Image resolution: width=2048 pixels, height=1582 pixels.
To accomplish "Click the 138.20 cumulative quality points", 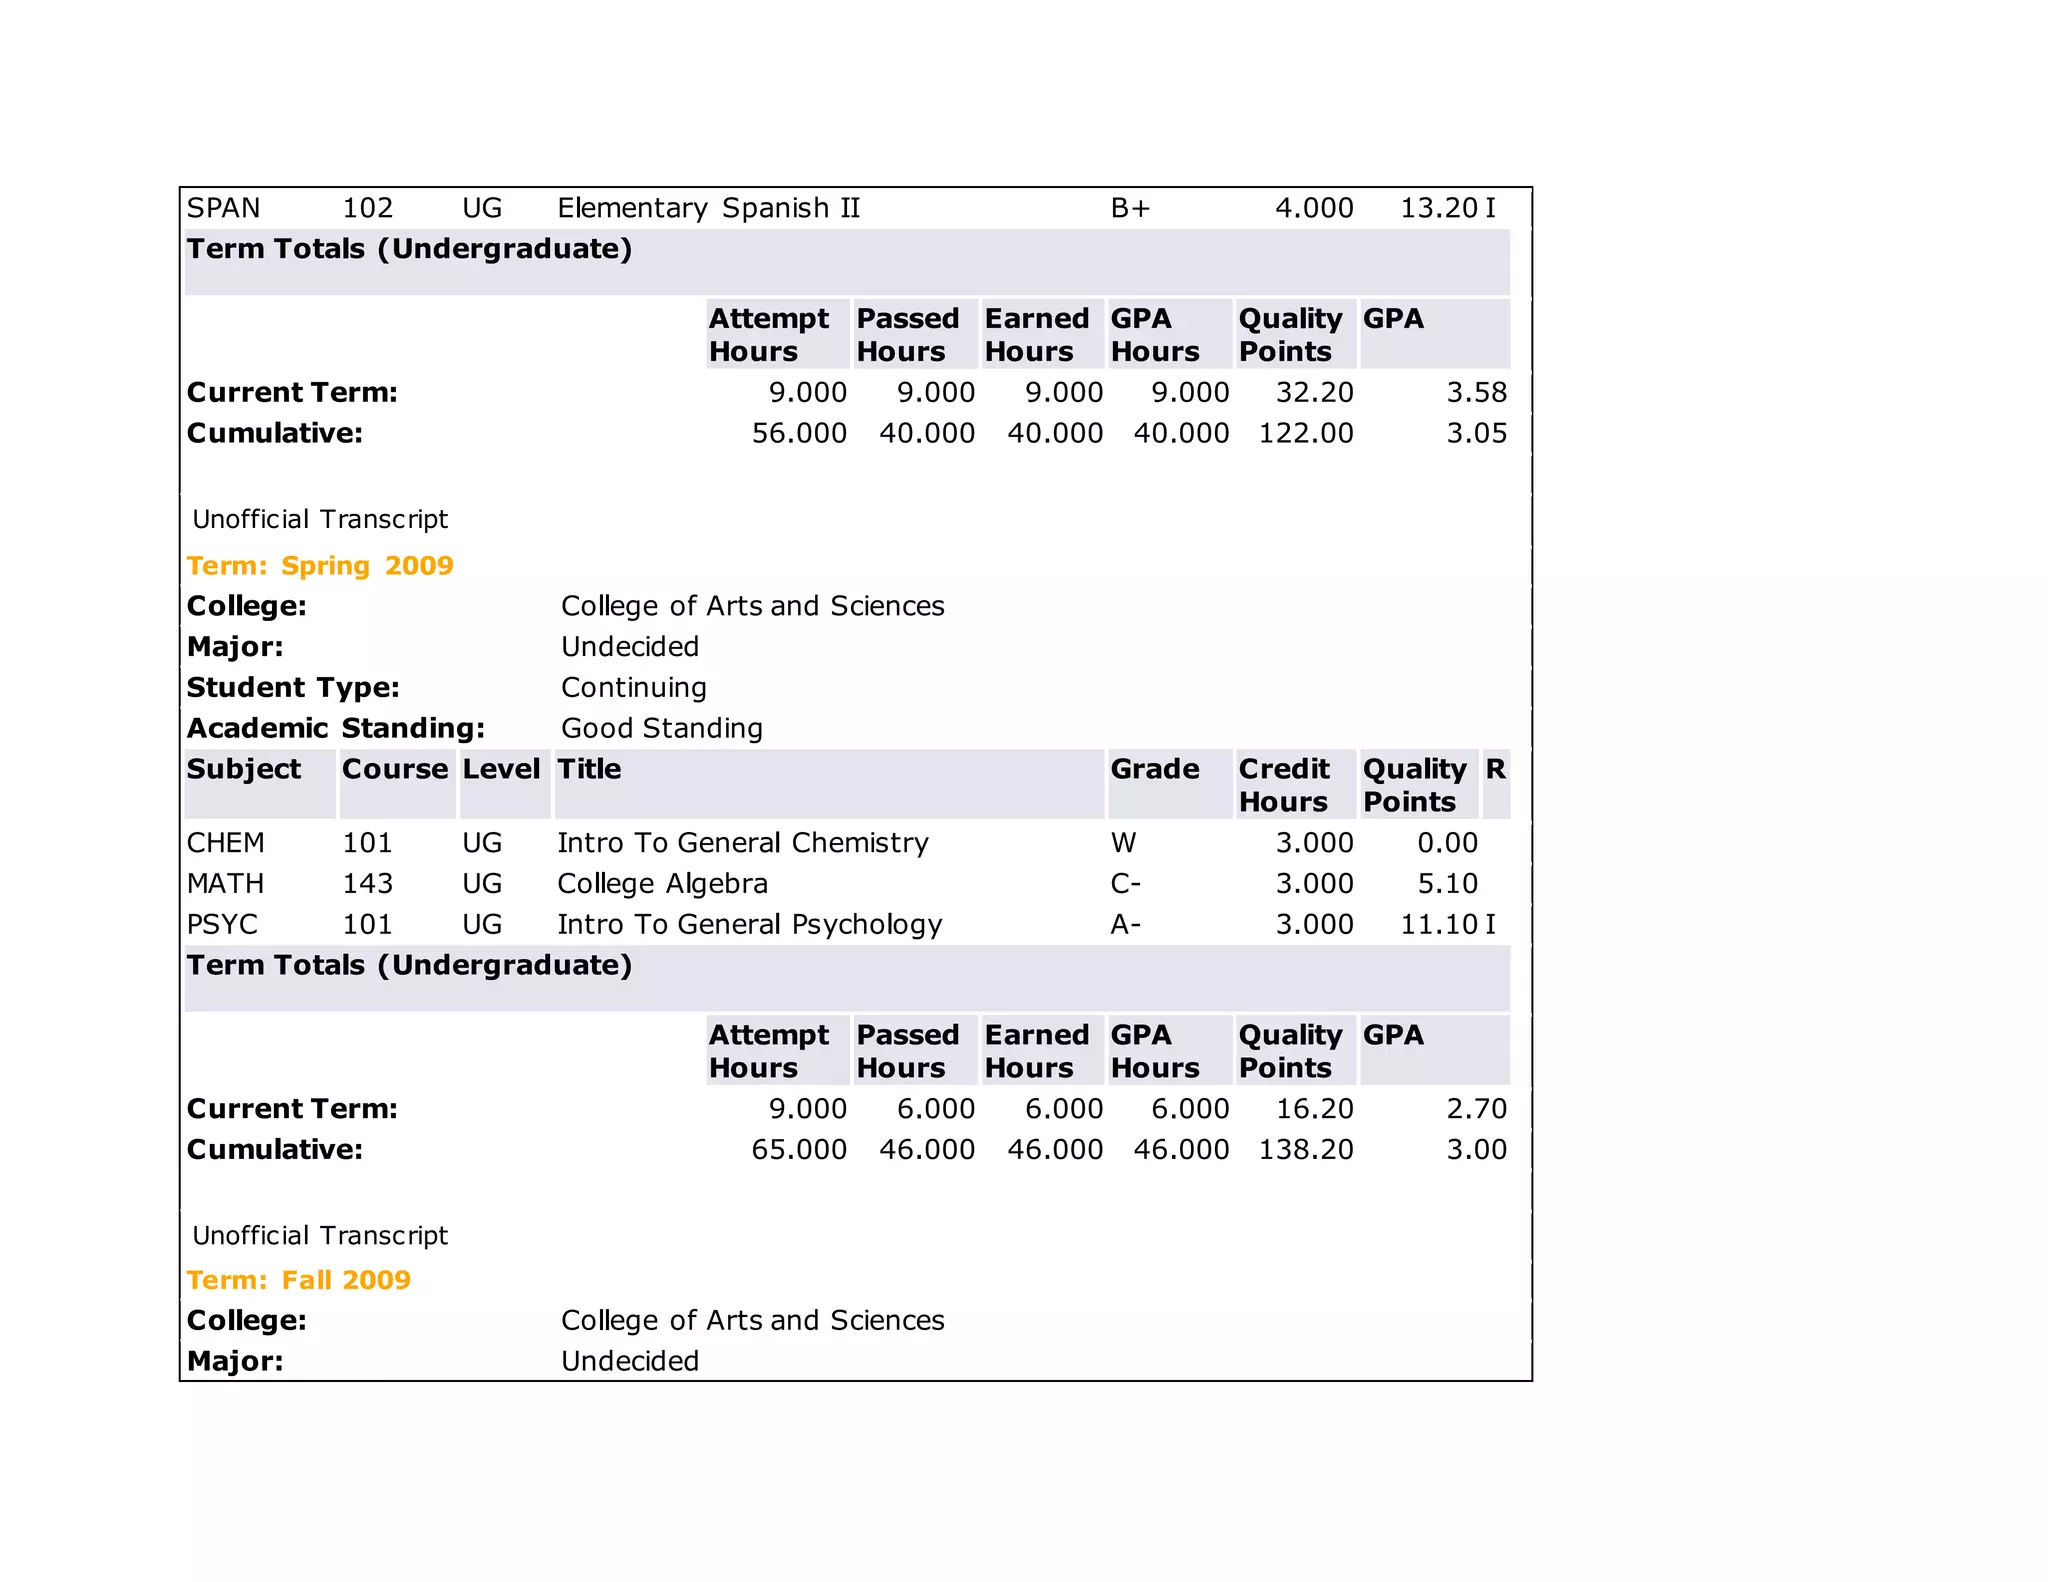I will click(1306, 1150).
